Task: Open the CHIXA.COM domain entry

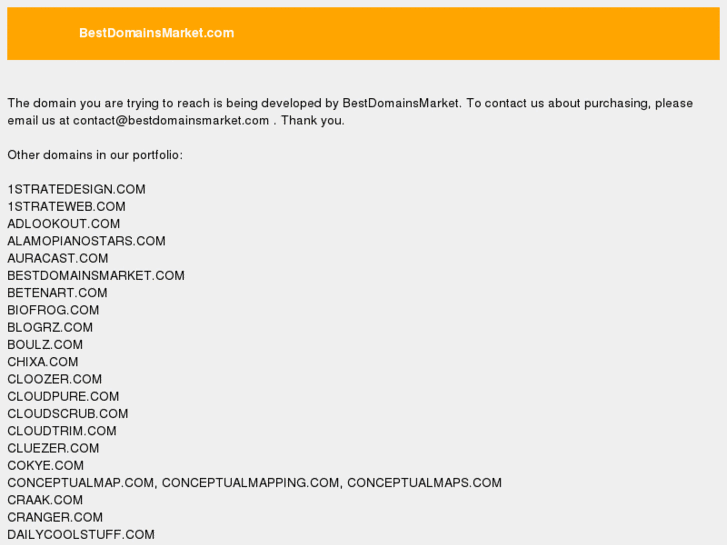Action: point(42,362)
